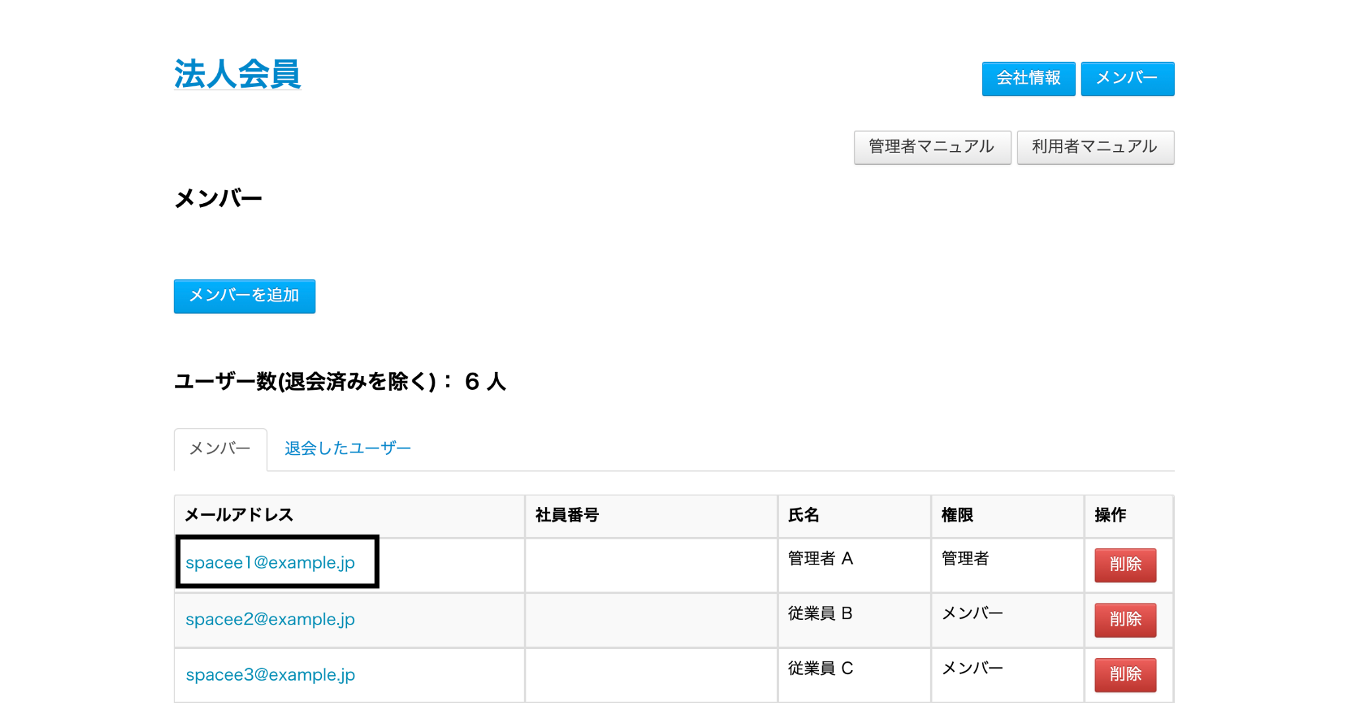Image resolution: width=1352 pixels, height=704 pixels.
Task: Switch to the 退会したユーザー tab
Action: tap(348, 449)
